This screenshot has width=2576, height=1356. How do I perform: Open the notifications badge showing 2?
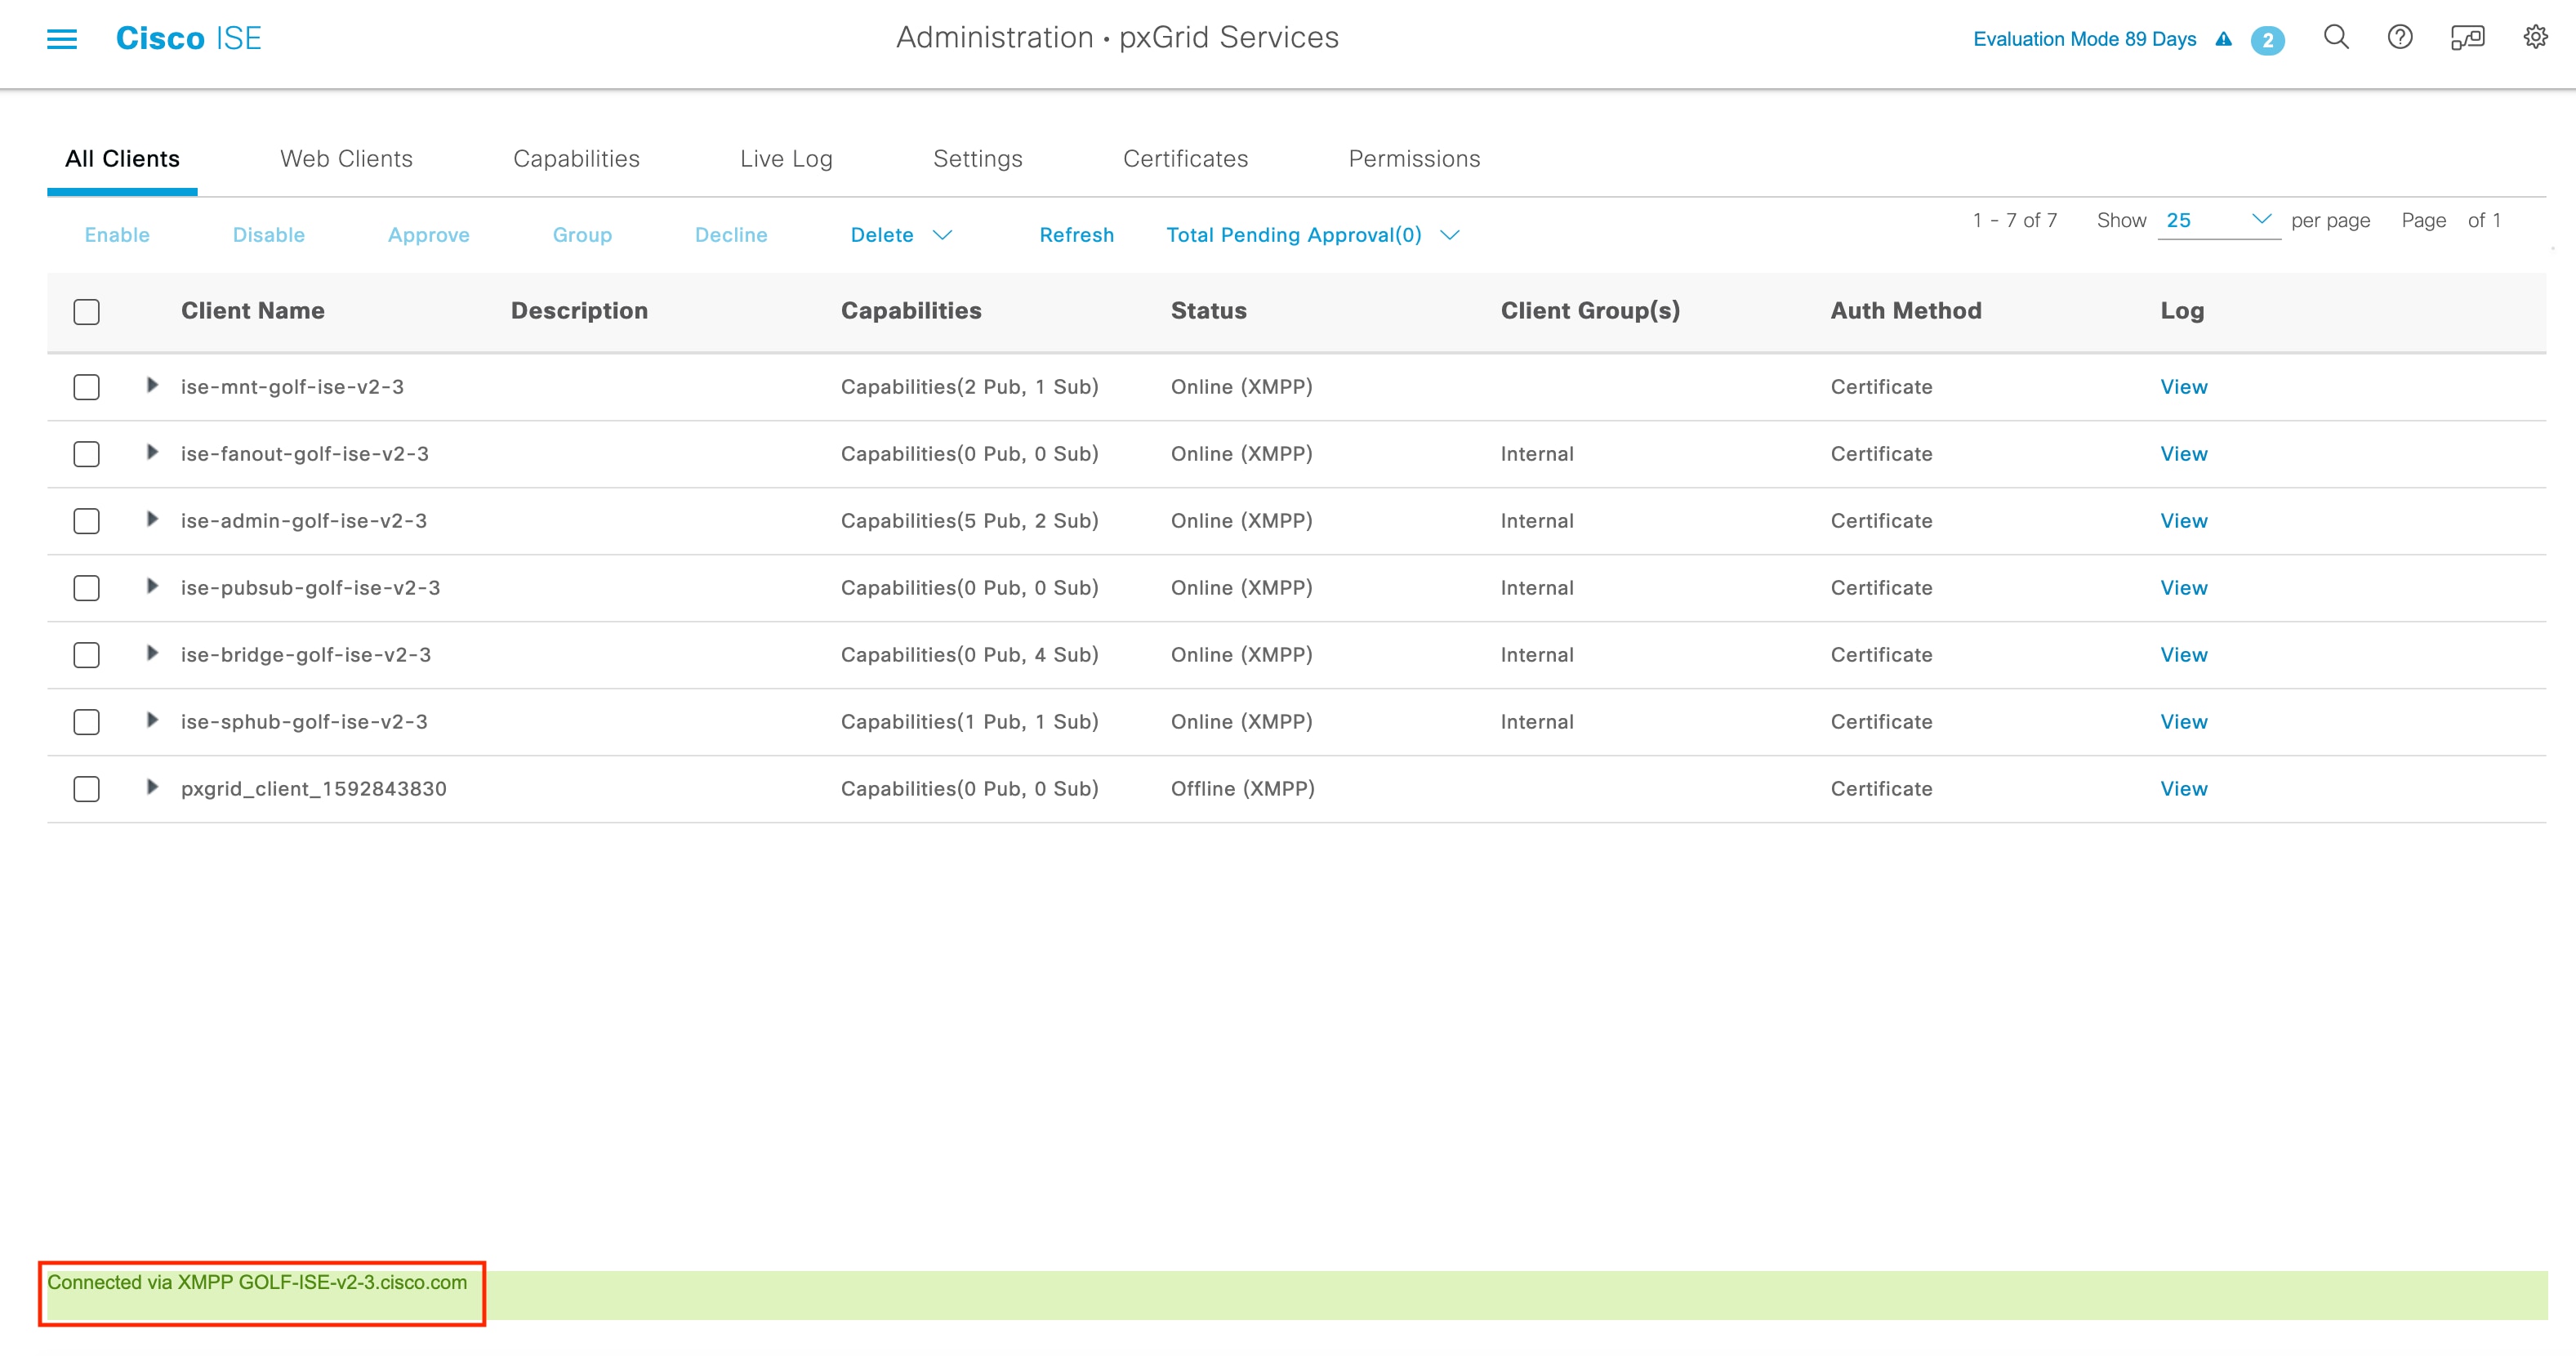click(x=2267, y=40)
